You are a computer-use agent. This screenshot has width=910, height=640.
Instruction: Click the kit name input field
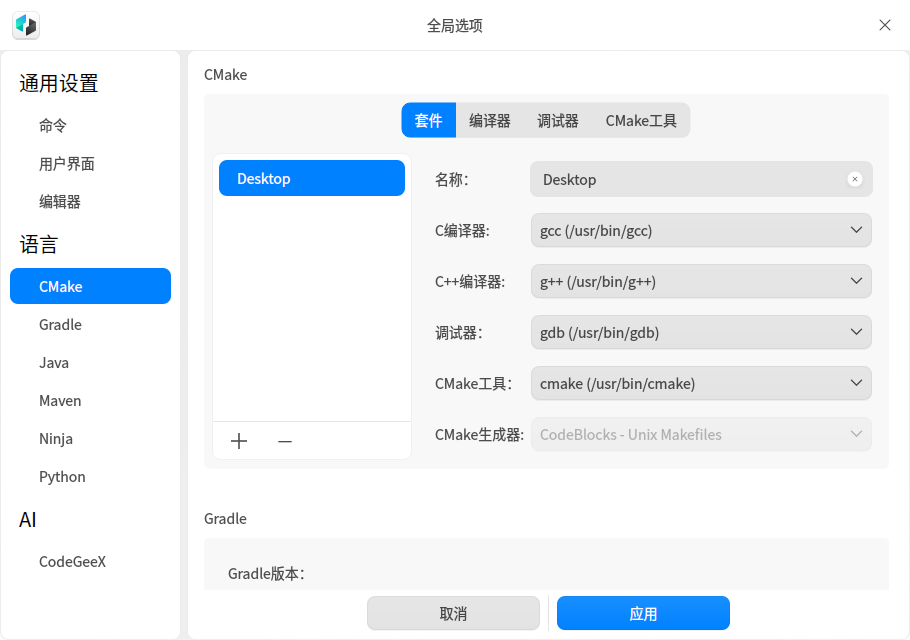pyautogui.click(x=701, y=179)
